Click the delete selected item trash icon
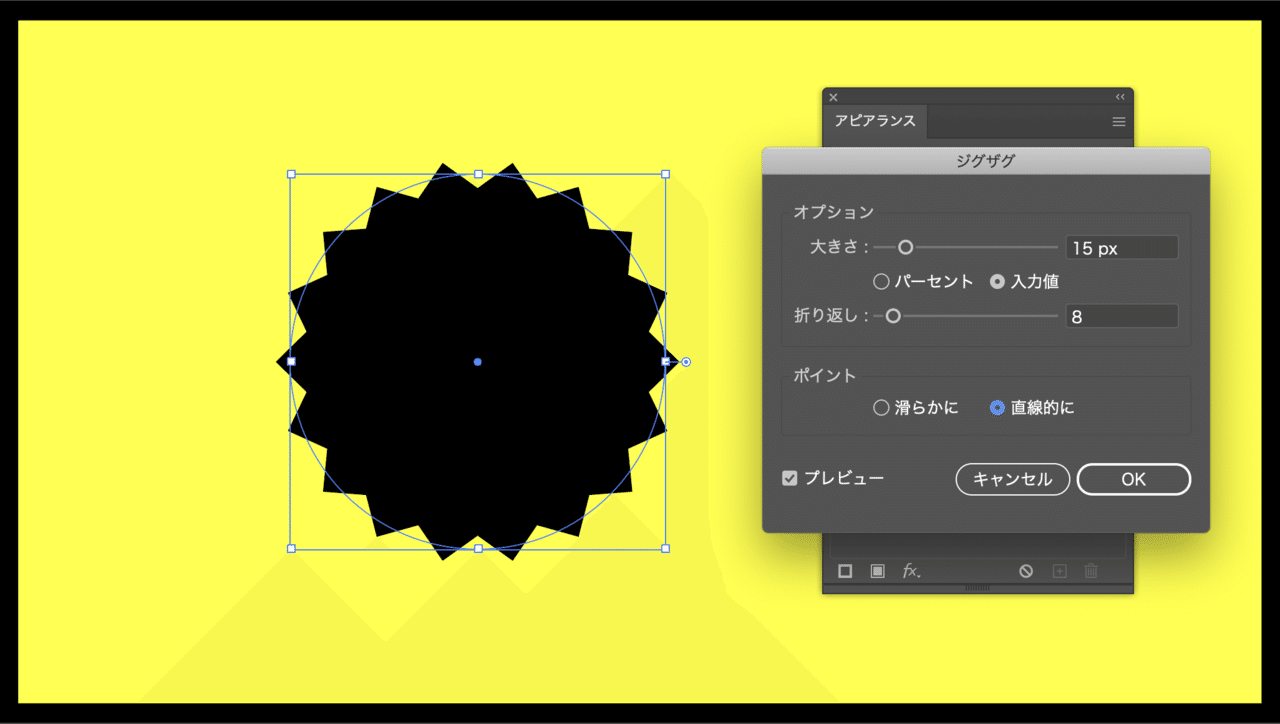 pyautogui.click(x=1092, y=571)
